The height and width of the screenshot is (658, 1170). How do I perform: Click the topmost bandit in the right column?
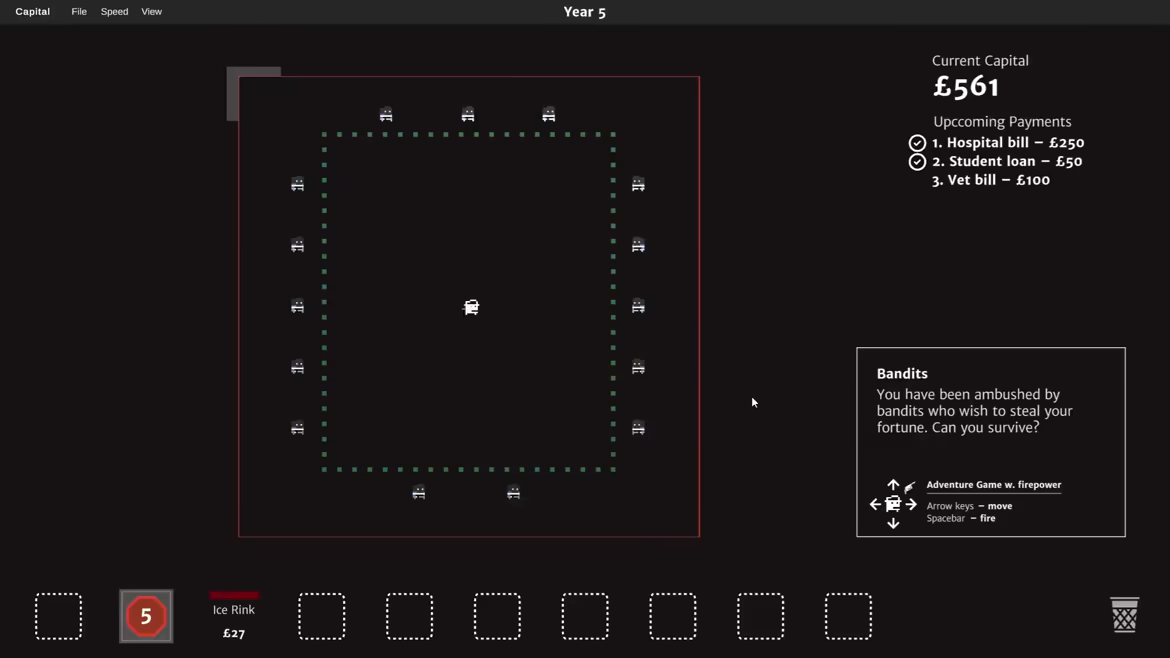638,184
